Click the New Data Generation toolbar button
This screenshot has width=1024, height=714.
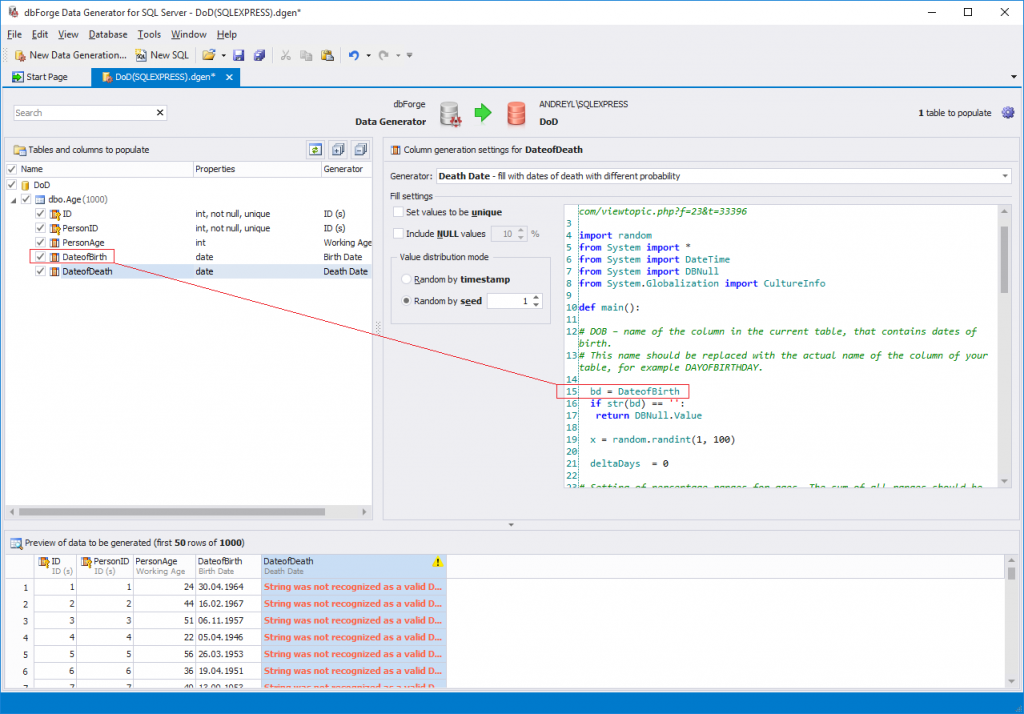70,55
